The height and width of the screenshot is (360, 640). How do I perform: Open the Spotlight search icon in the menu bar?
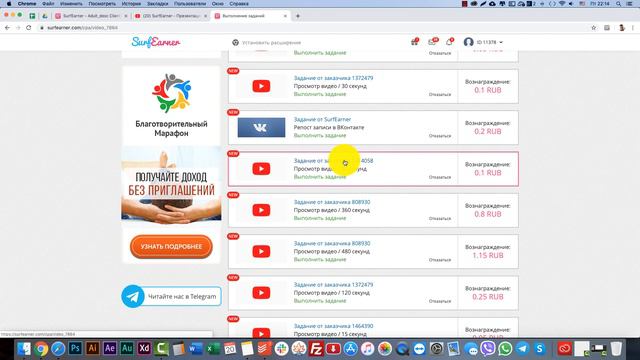(619, 4)
